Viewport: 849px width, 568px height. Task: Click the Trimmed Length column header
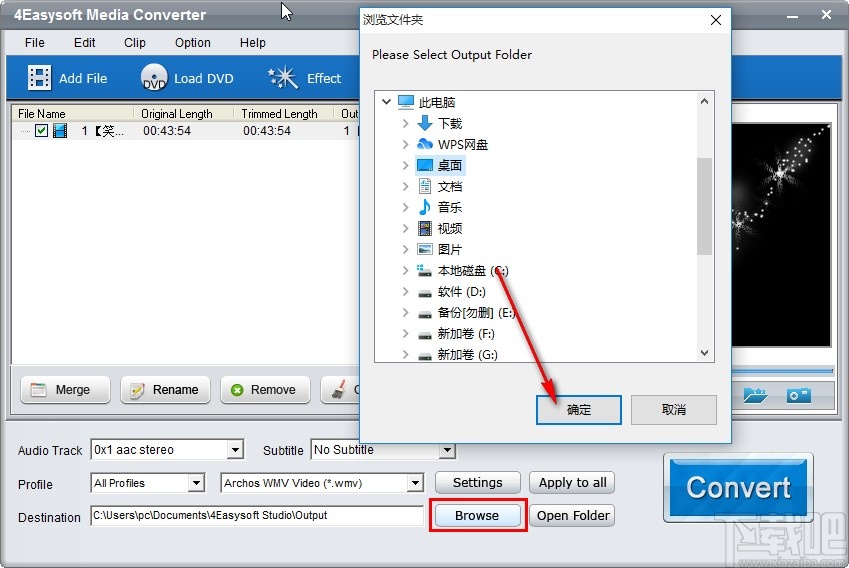click(x=283, y=114)
